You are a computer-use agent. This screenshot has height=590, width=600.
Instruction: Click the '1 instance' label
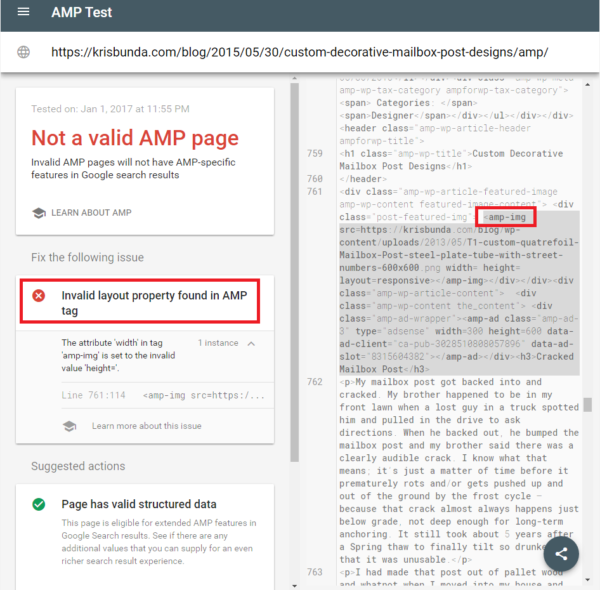pyautogui.click(x=218, y=343)
